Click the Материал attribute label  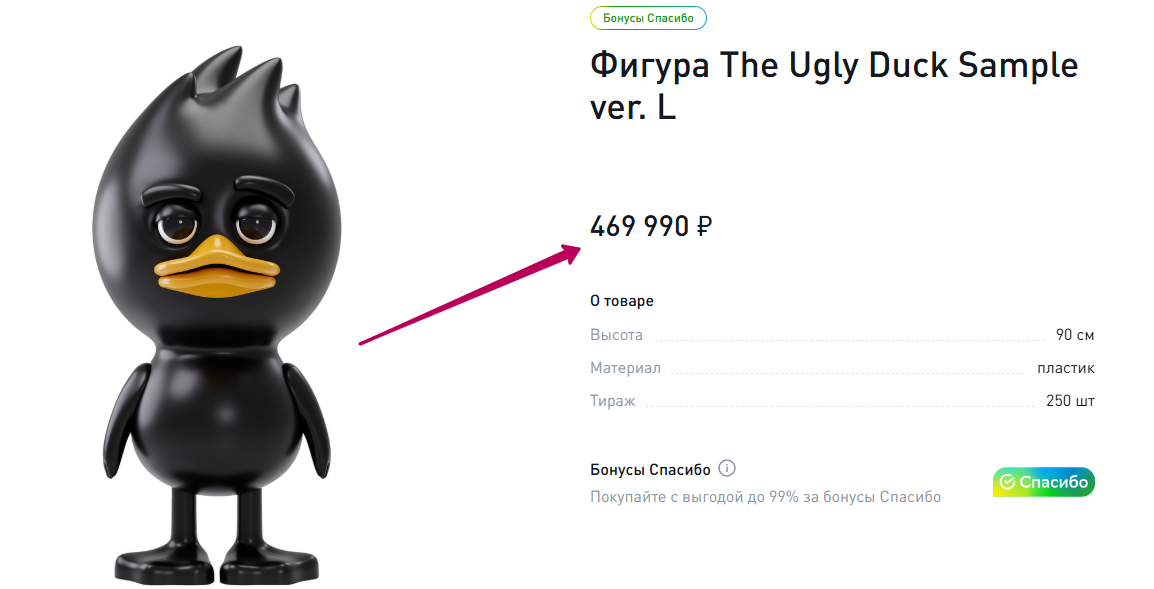[626, 368]
